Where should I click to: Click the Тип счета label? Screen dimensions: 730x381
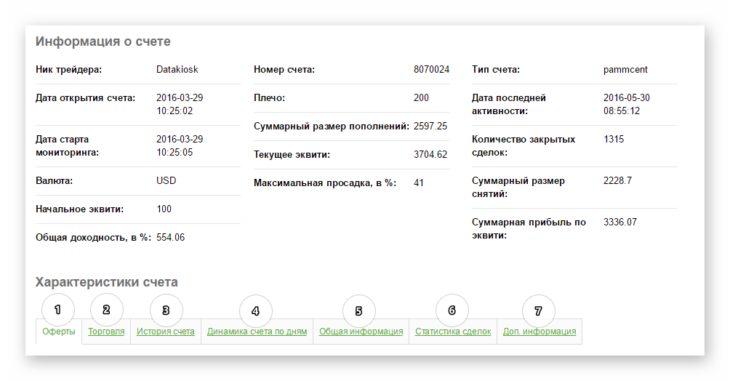click(495, 69)
